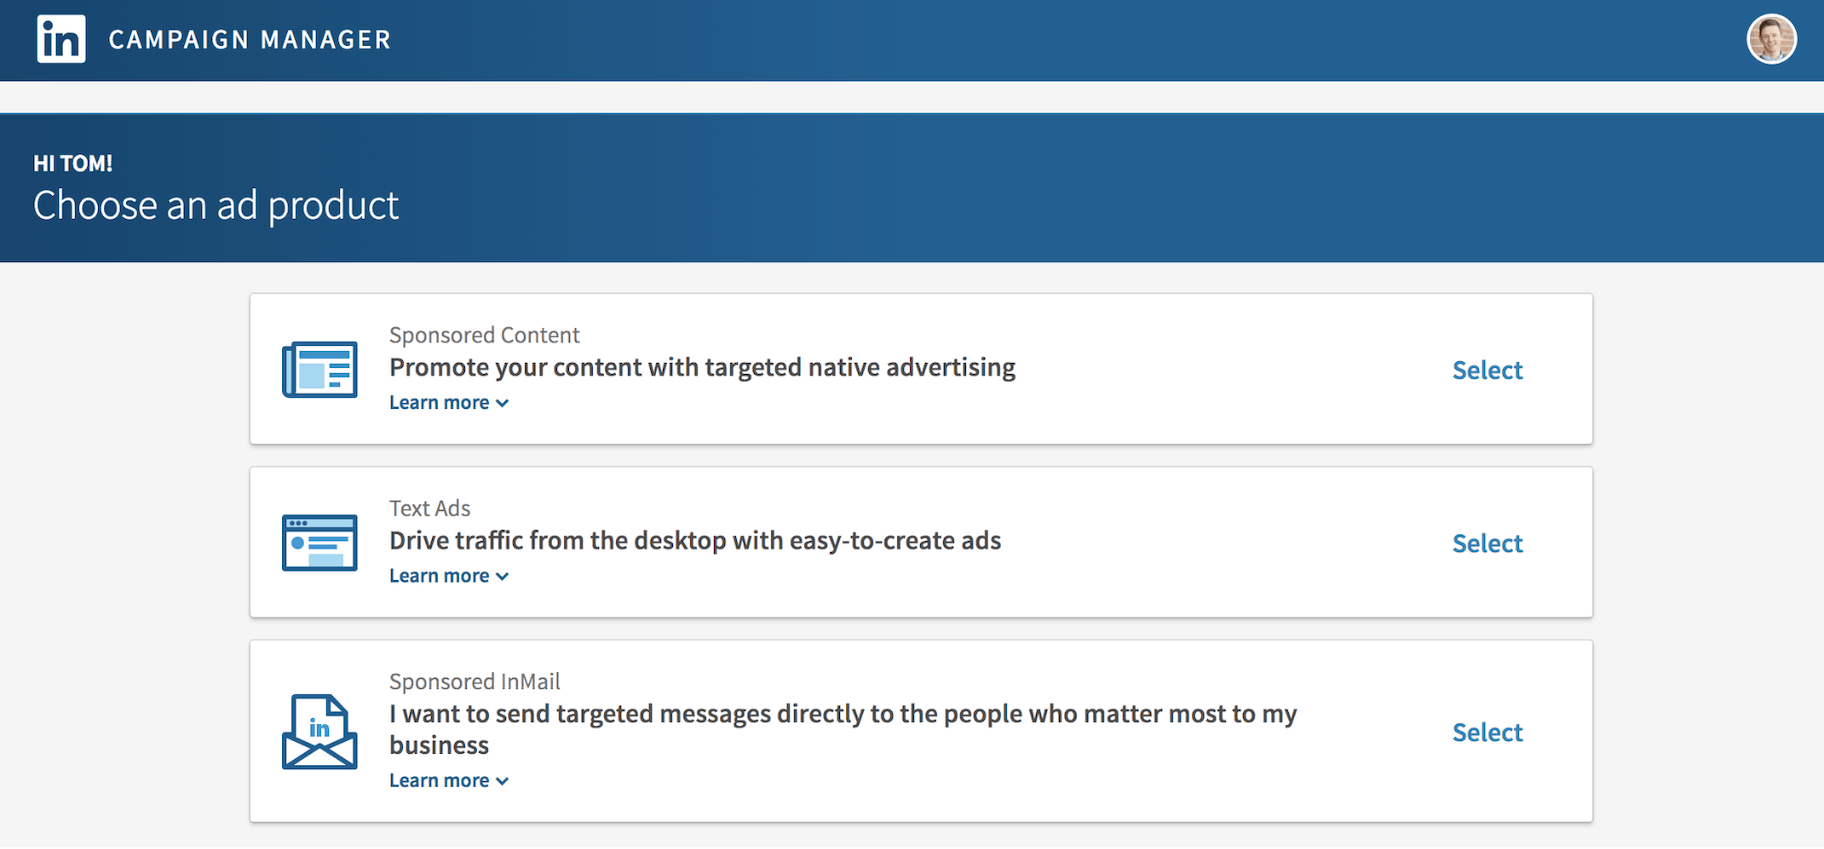Viewport: 1824px width, 849px height.
Task: Click the Campaign Manager title text
Action: point(250,40)
